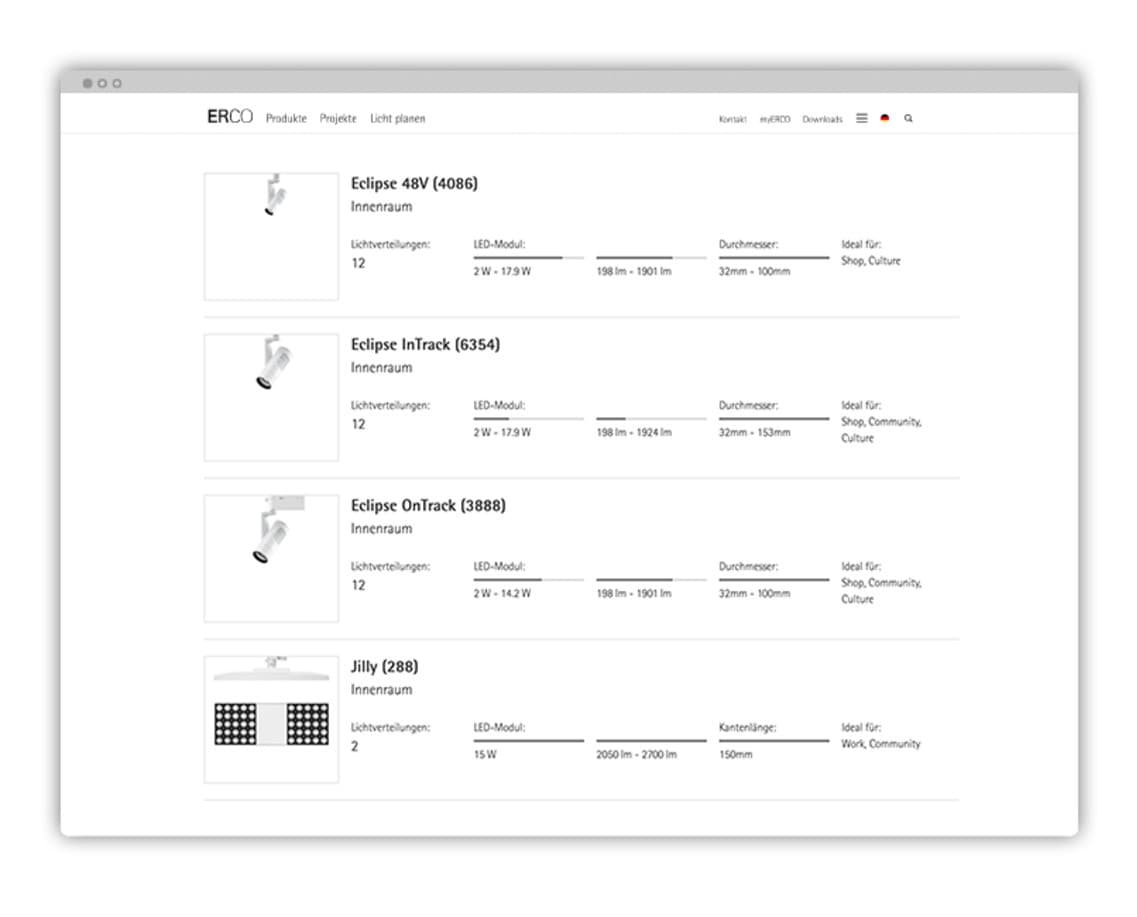Open Eclipse 48V (4086) product title
This screenshot has width=1137, height=917.
pyautogui.click(x=414, y=183)
